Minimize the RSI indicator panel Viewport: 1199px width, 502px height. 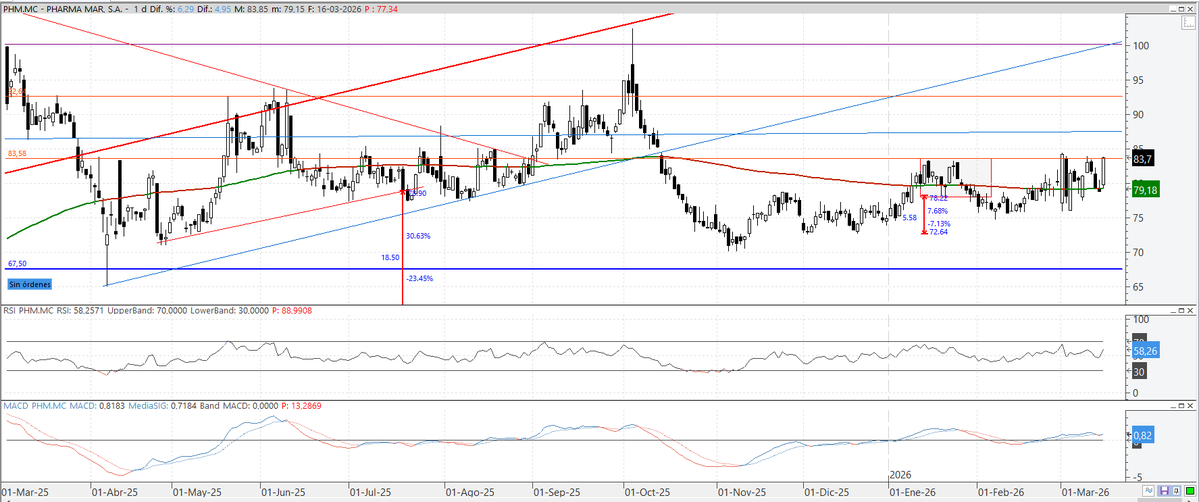(x=1173, y=310)
